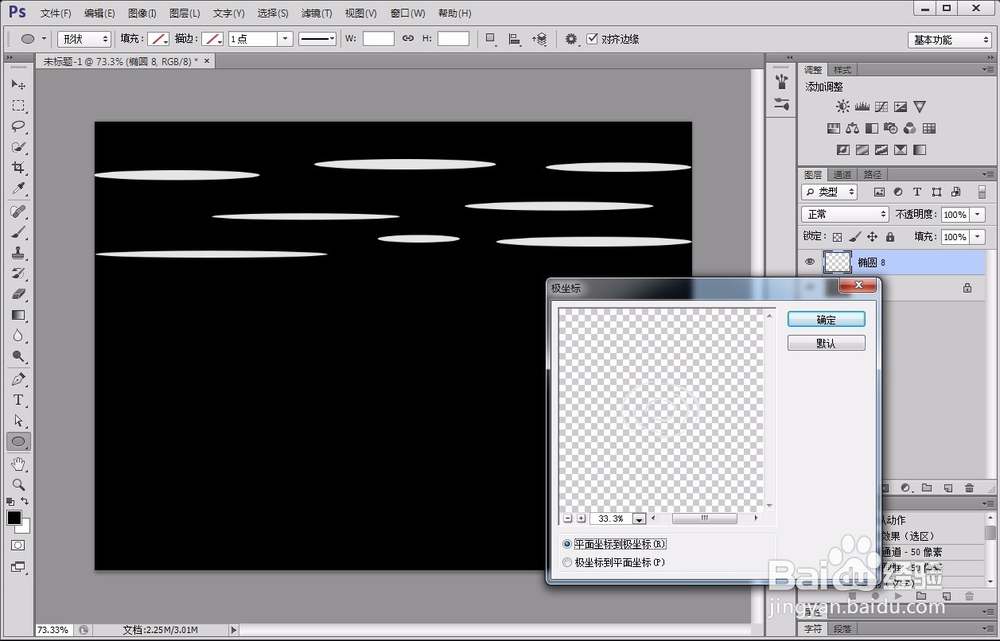Select the Lasso tool
This screenshot has height=641, width=1000.
[18, 126]
